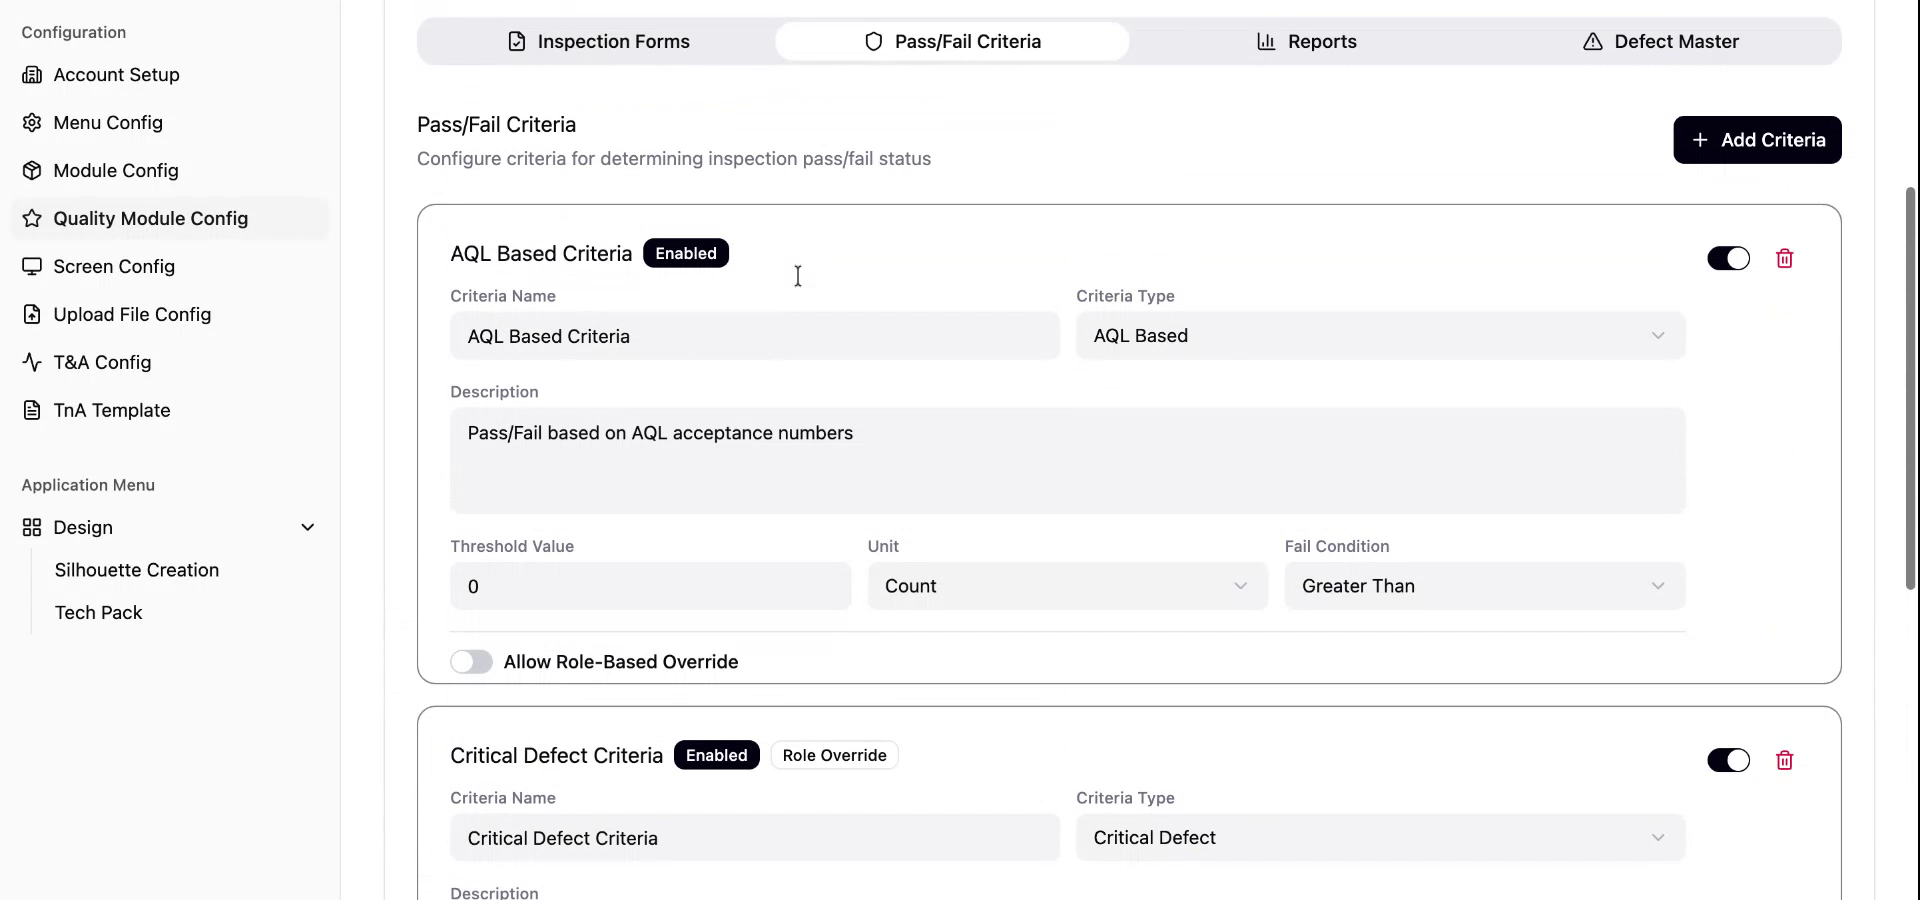1920x900 pixels.
Task: Delete the AQL Based Criteria card
Action: point(1784,259)
